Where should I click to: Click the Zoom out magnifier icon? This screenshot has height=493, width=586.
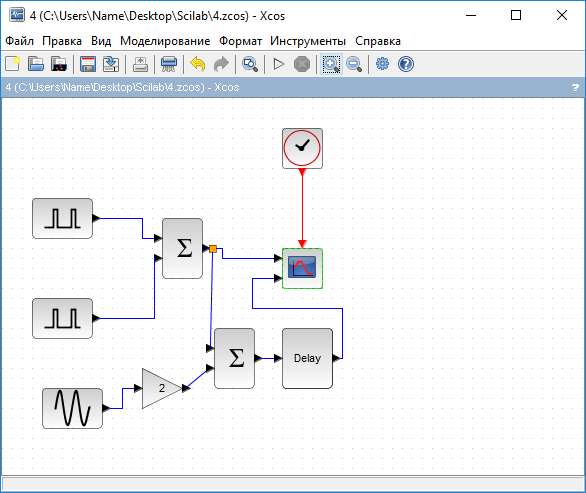354,64
